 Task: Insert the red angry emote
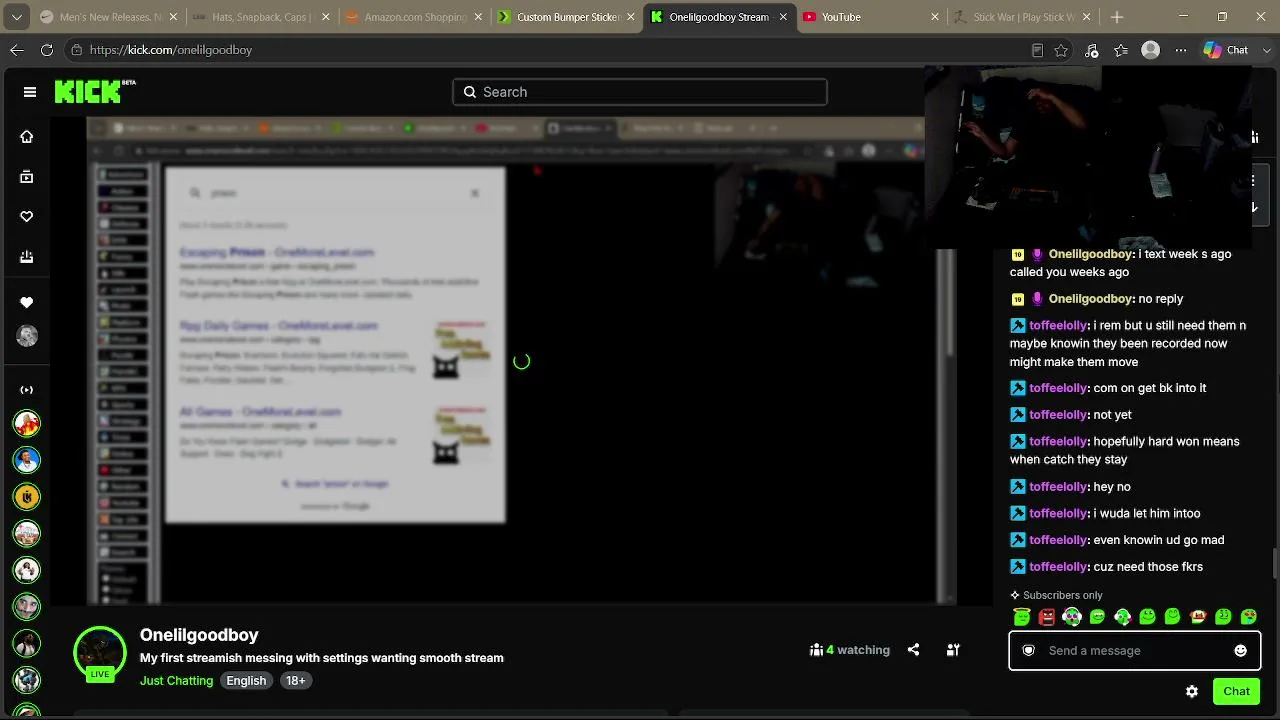(1047, 617)
